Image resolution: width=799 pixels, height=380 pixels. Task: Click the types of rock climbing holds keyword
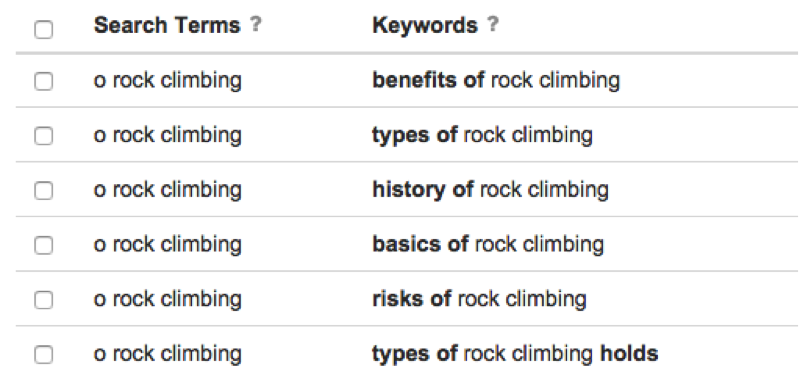(515, 354)
